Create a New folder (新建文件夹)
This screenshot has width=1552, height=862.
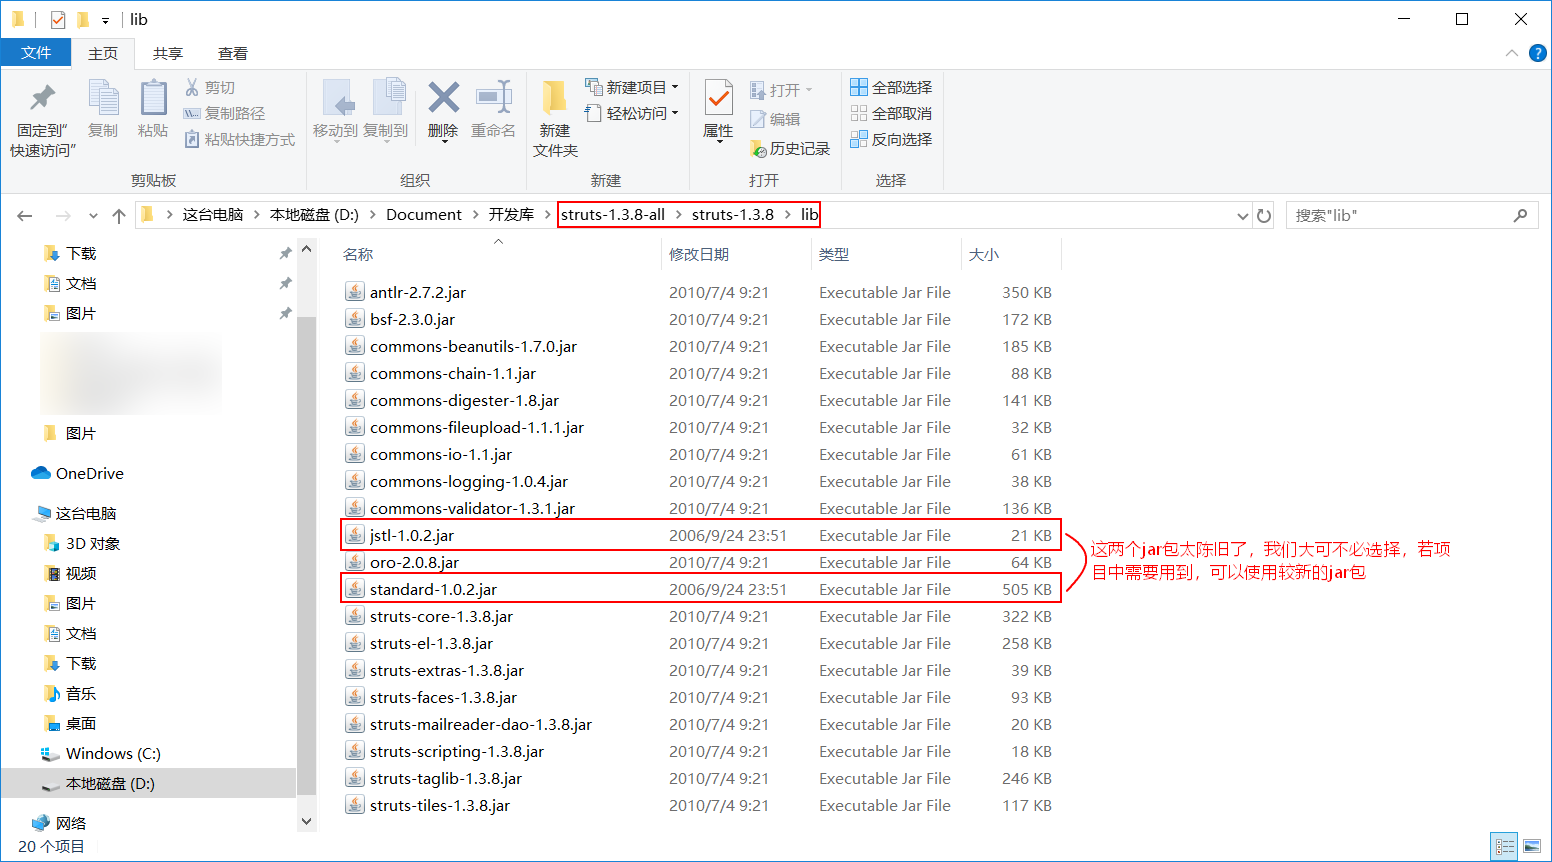(555, 118)
